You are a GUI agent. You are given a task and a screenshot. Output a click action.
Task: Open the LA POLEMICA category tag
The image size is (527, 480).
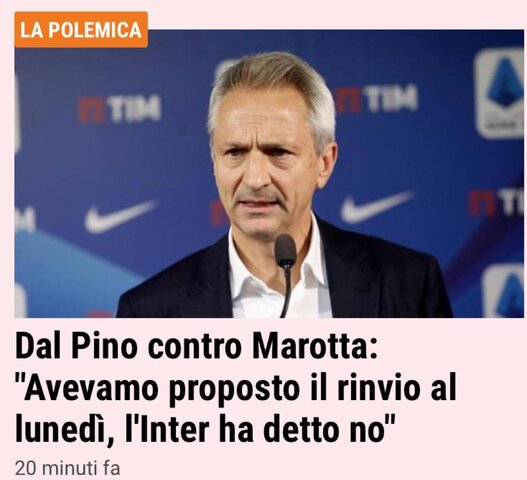(81, 30)
